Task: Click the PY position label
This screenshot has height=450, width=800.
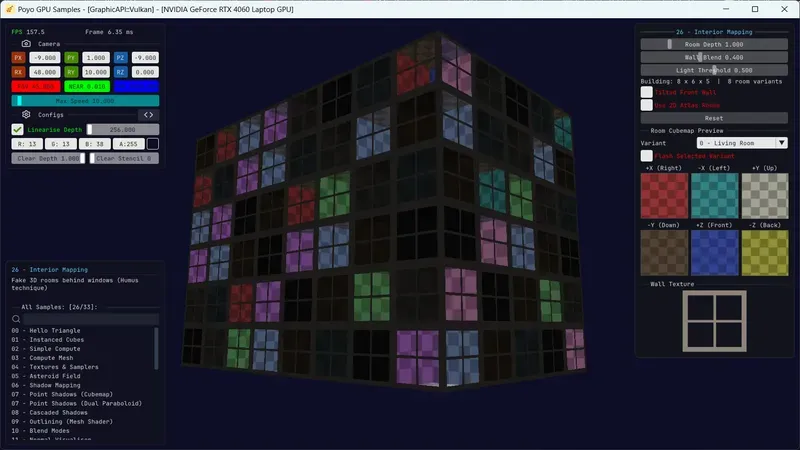Action: [71, 58]
